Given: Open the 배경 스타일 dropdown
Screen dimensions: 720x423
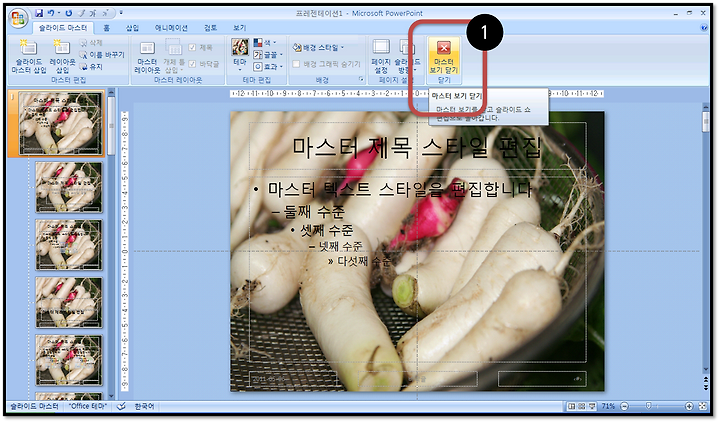Looking at the screenshot, I should [x=319, y=47].
